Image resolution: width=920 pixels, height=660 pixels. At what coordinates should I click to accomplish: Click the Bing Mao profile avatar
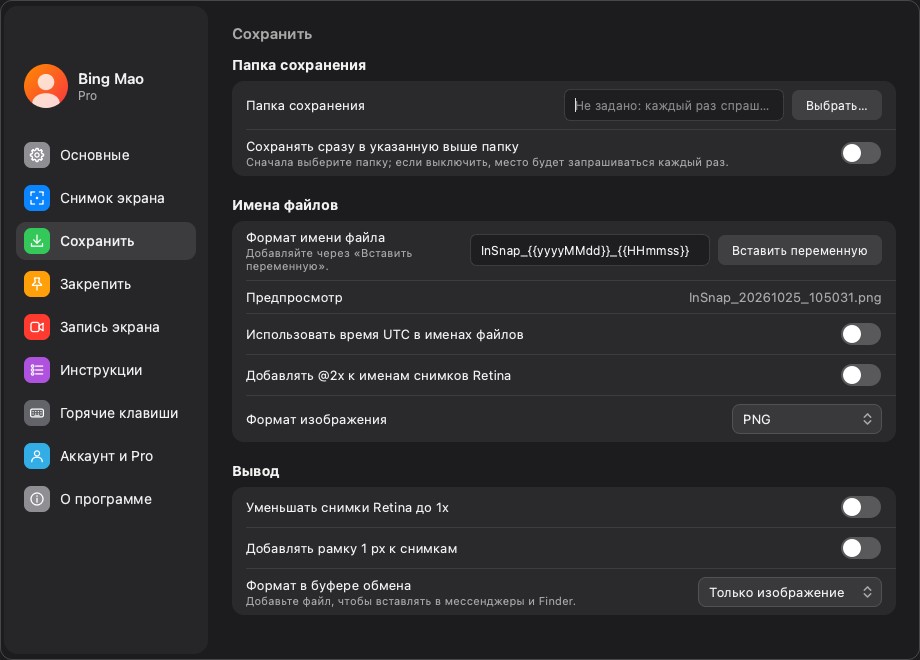[46, 86]
